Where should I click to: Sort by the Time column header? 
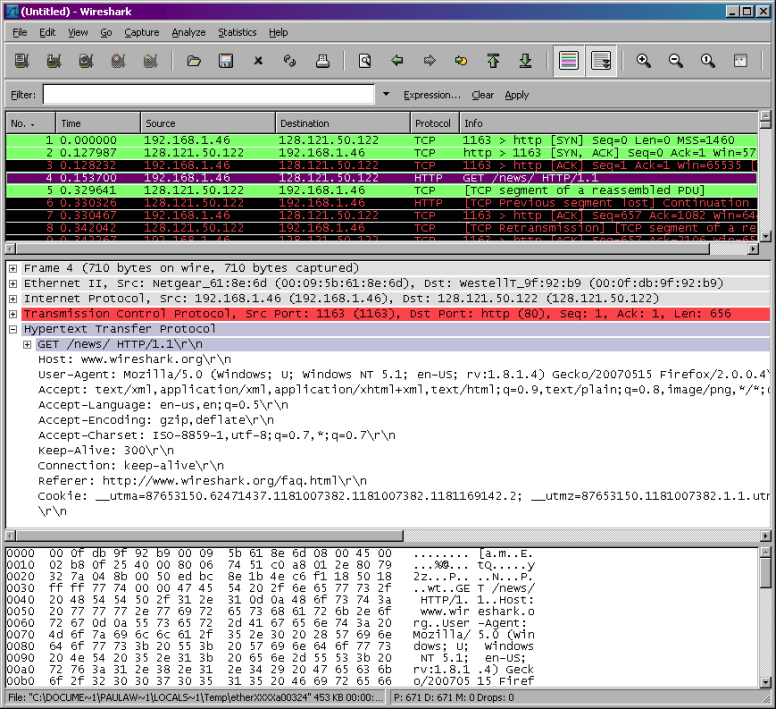click(x=98, y=123)
